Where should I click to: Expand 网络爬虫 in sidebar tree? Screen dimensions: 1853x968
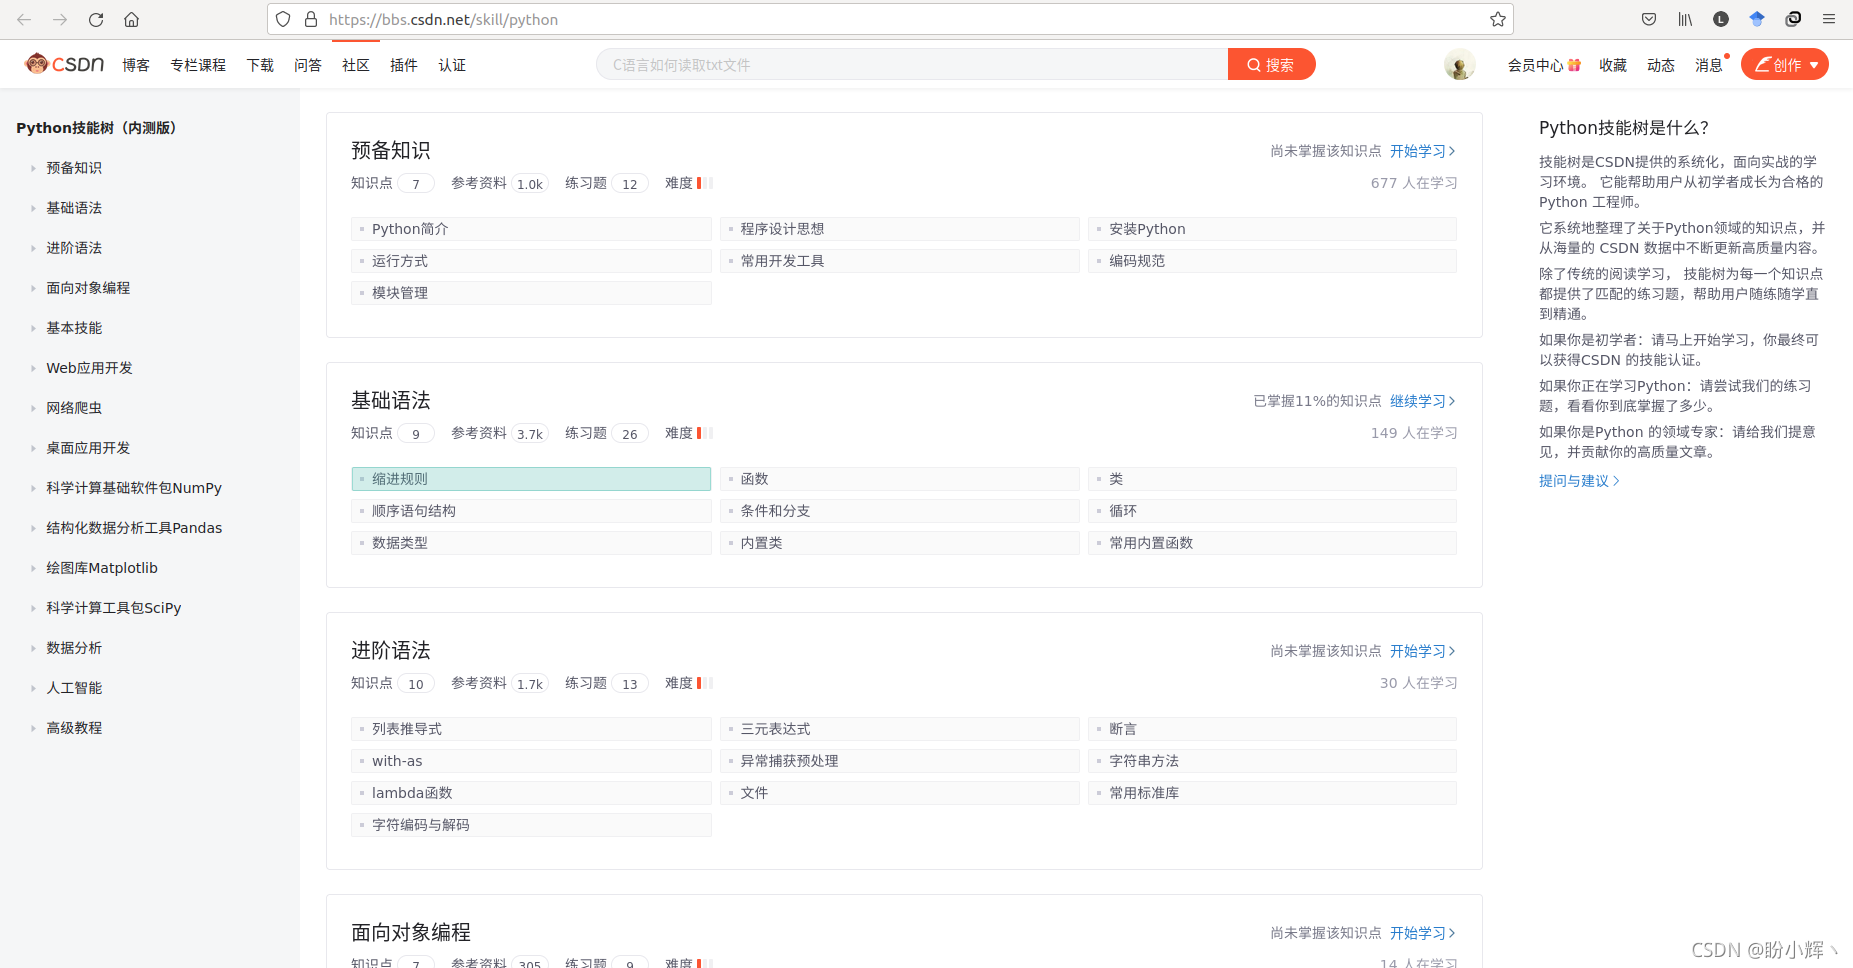(x=74, y=408)
